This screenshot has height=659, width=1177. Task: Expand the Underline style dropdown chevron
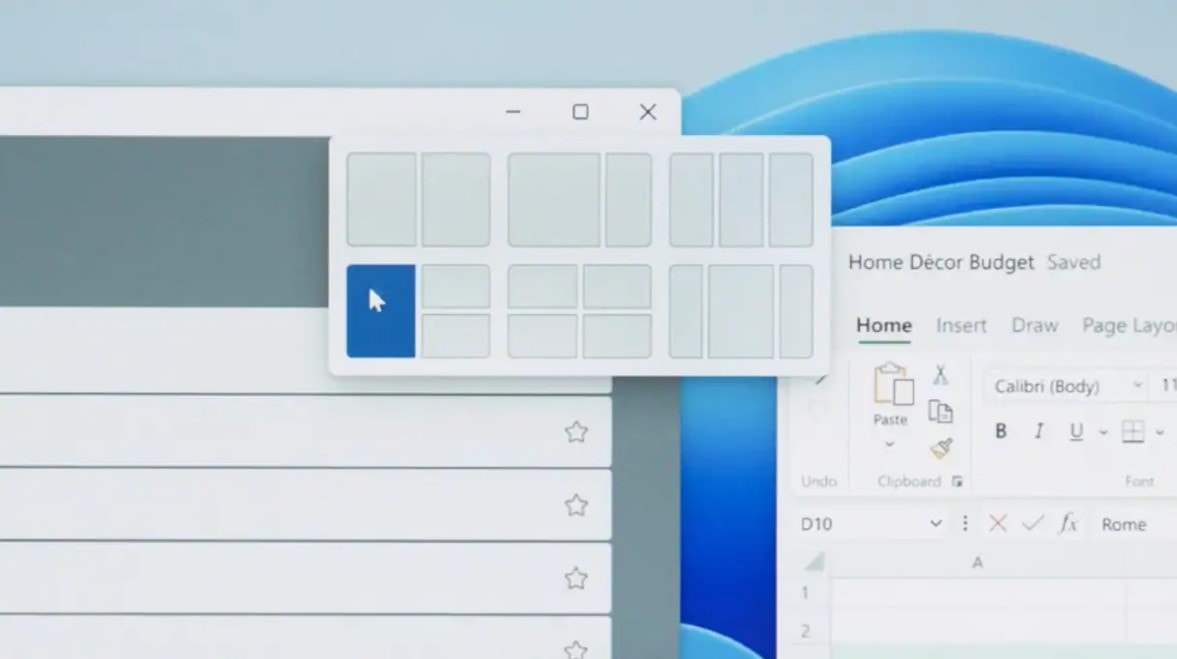(1103, 432)
